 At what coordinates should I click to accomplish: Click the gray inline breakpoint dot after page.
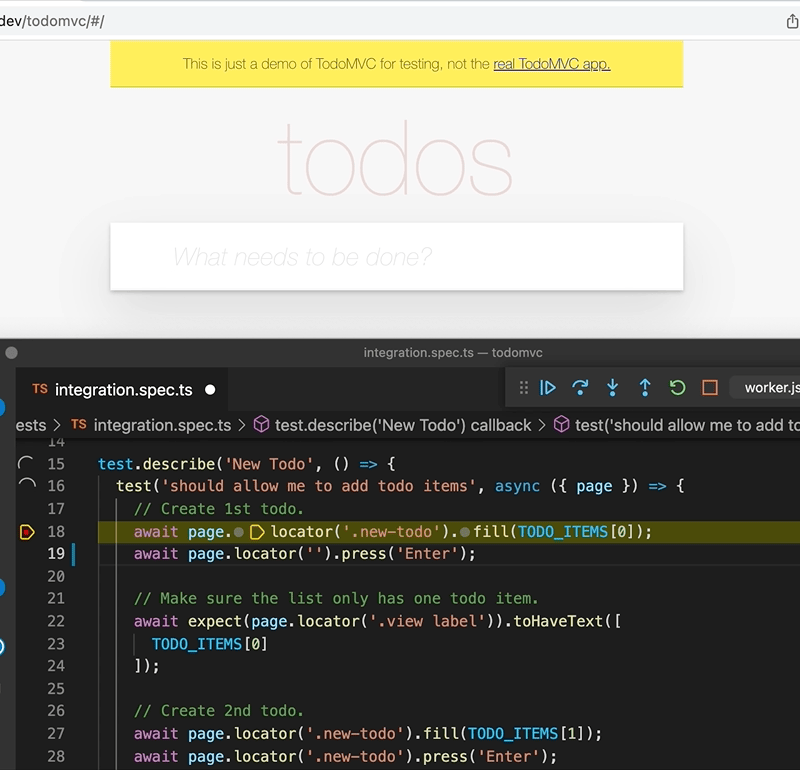pyautogui.click(x=238, y=533)
